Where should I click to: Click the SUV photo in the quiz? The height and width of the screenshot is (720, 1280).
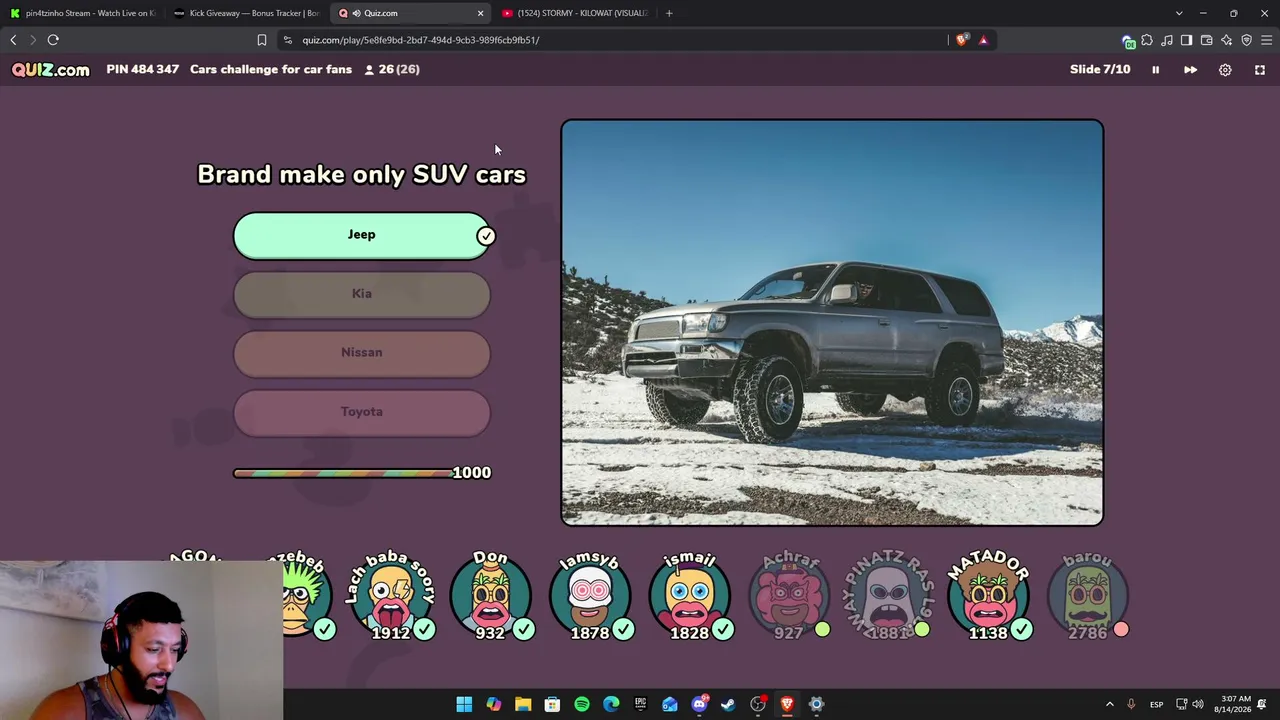(x=832, y=322)
